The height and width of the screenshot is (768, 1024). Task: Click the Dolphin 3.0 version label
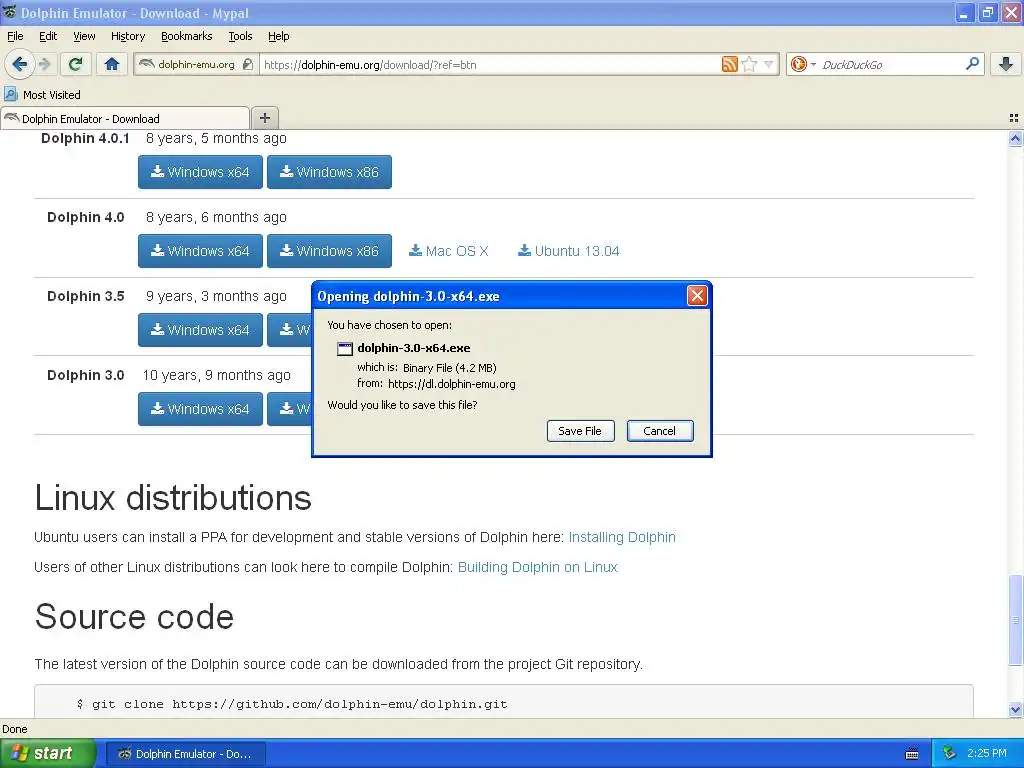(x=86, y=375)
